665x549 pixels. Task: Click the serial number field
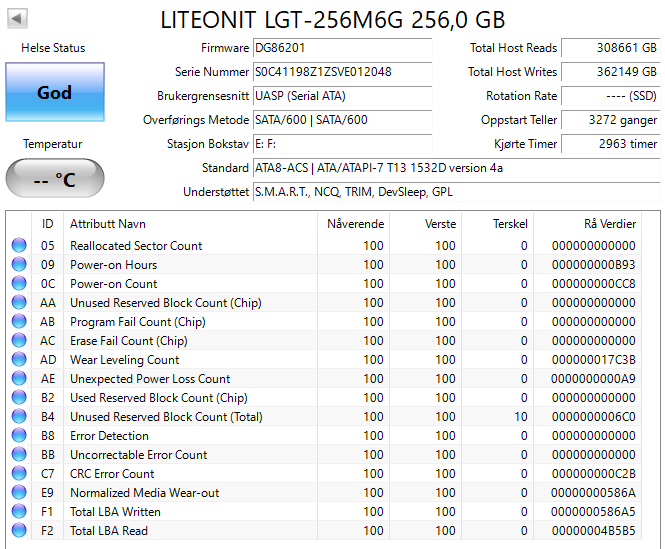(343, 72)
